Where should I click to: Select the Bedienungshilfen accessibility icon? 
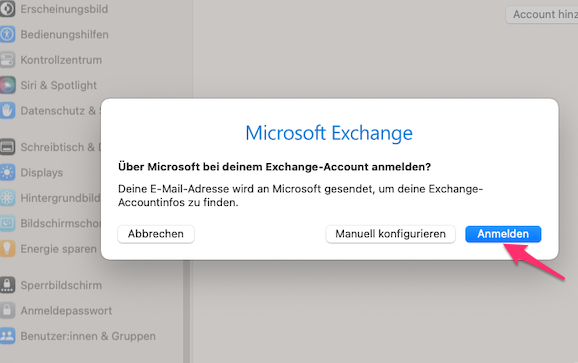[7, 34]
